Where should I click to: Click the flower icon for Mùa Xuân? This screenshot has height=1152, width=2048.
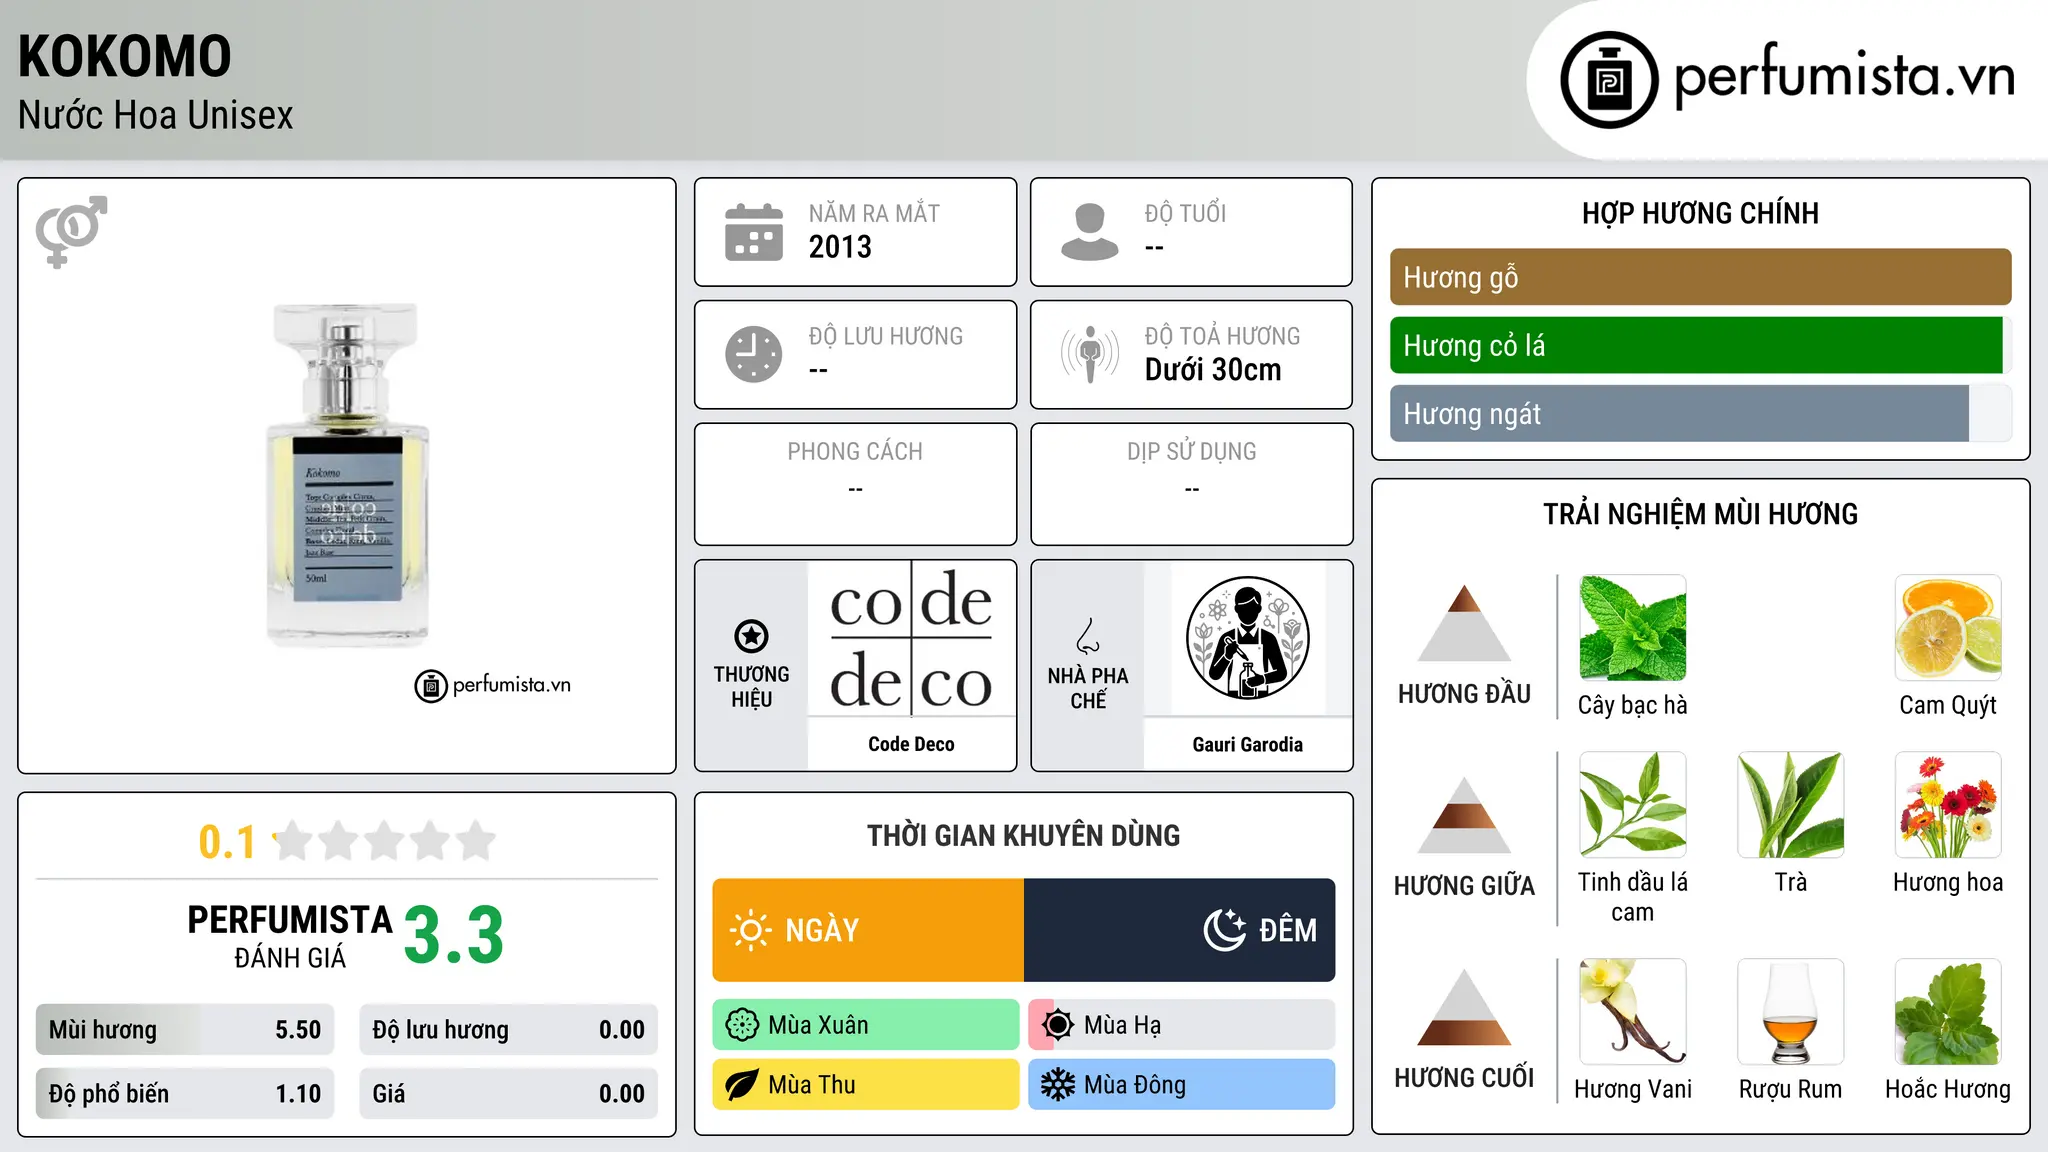[742, 1025]
